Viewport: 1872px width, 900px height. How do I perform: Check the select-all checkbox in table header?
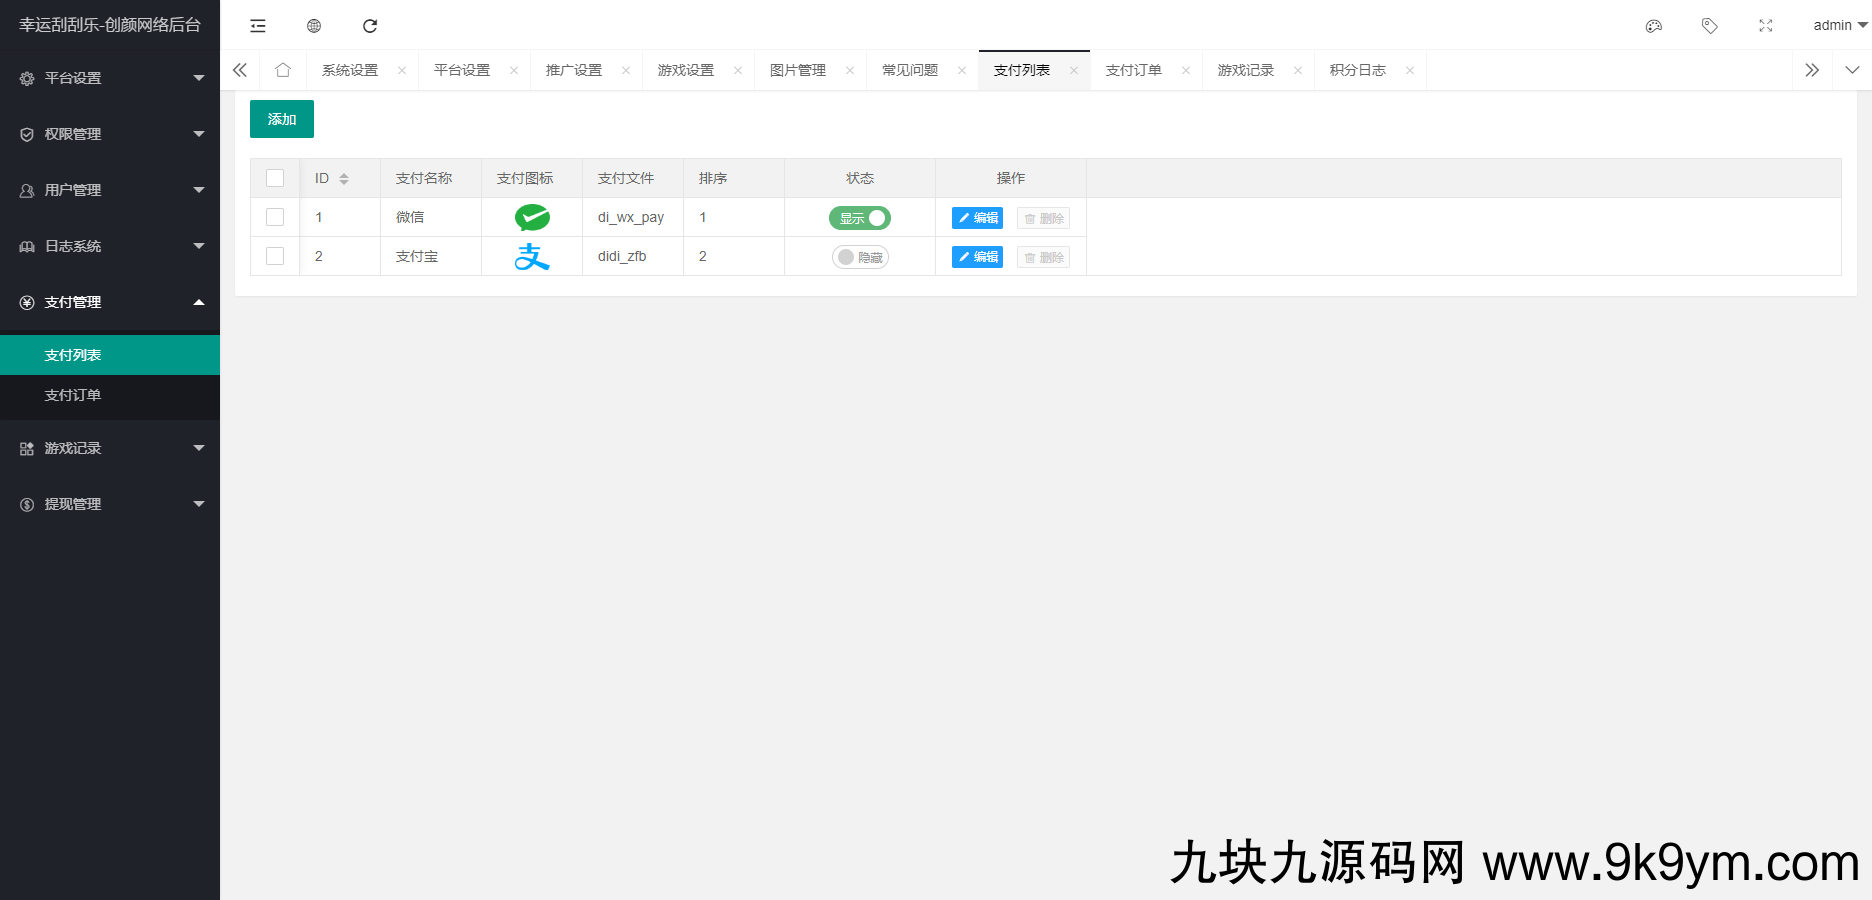click(x=275, y=177)
